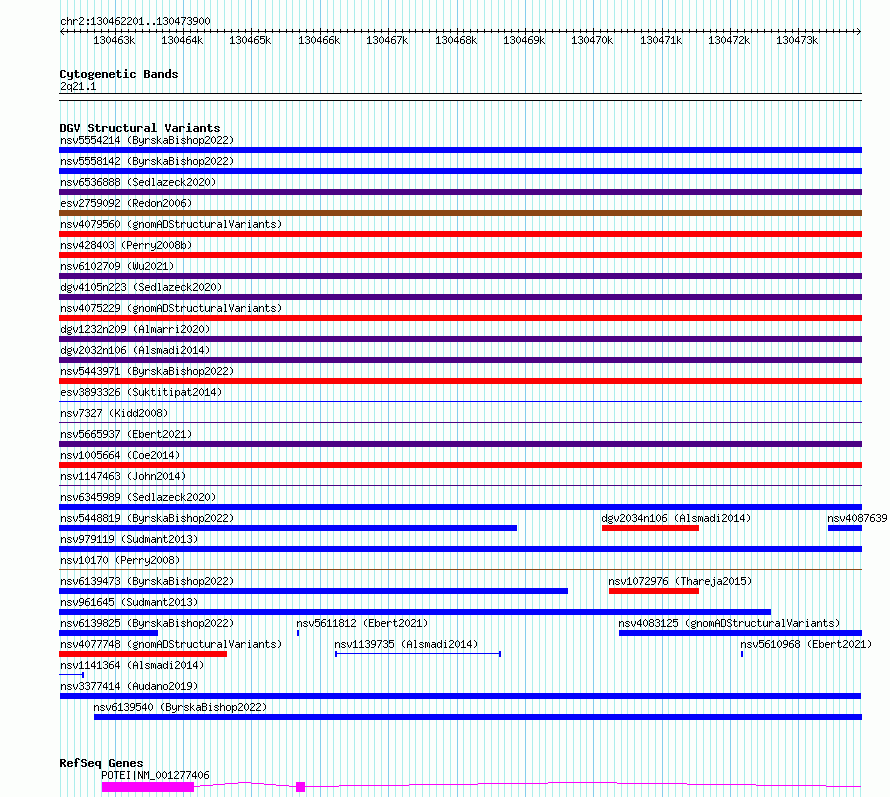Click the small nsv5611812 variant tick
The height and width of the screenshot is (797, 890).
[298, 634]
